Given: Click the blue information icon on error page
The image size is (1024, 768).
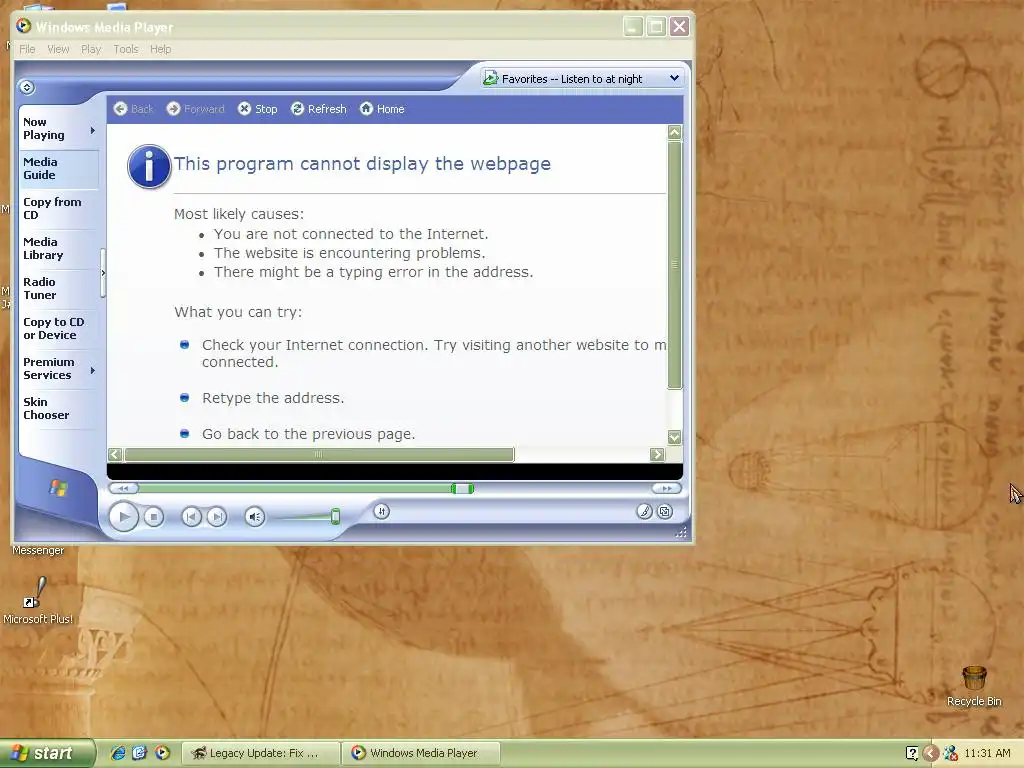Looking at the screenshot, I should (149, 167).
